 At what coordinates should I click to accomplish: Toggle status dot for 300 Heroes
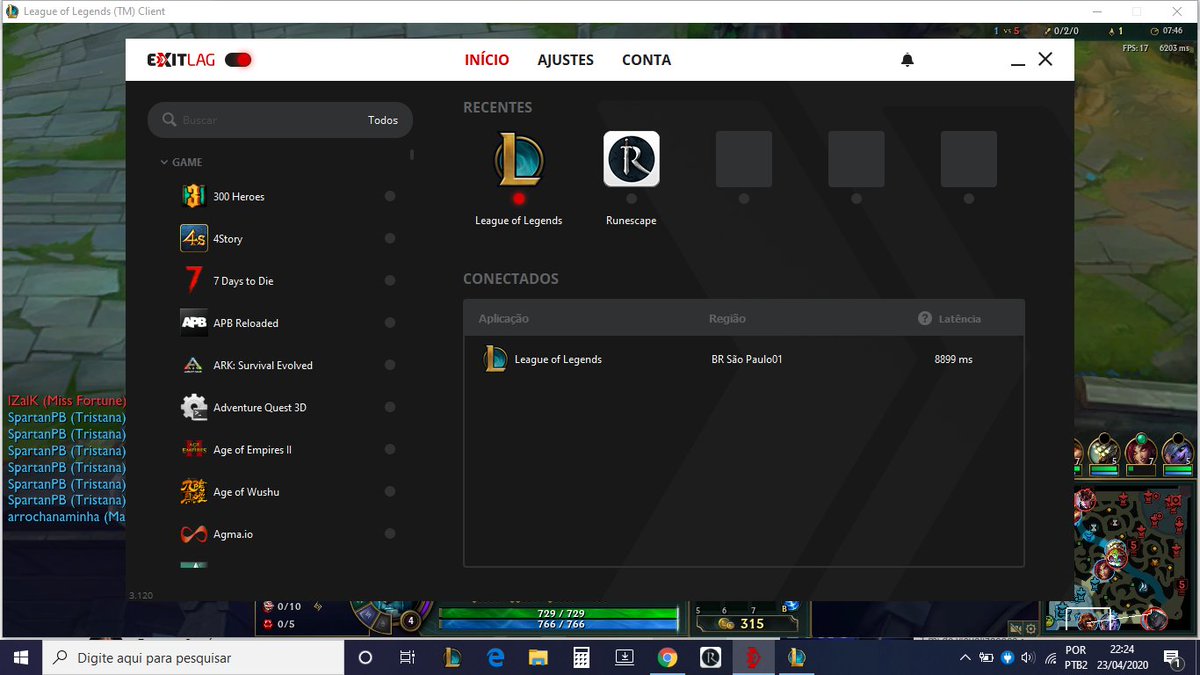point(390,197)
